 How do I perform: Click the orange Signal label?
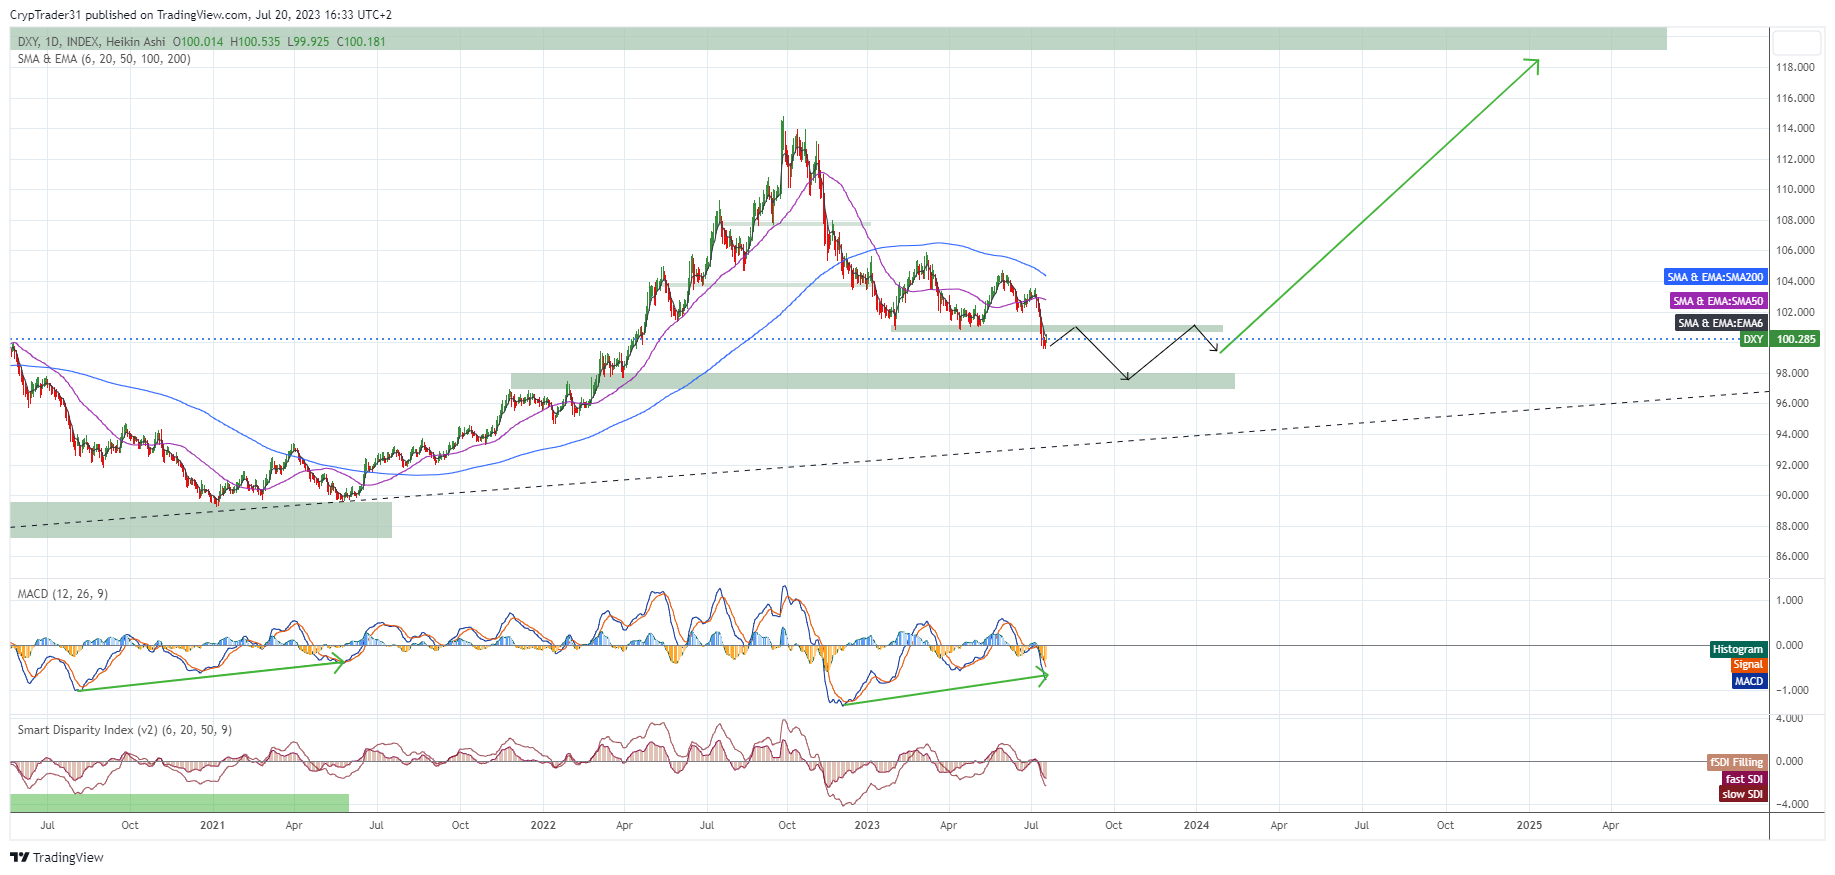[1749, 665]
